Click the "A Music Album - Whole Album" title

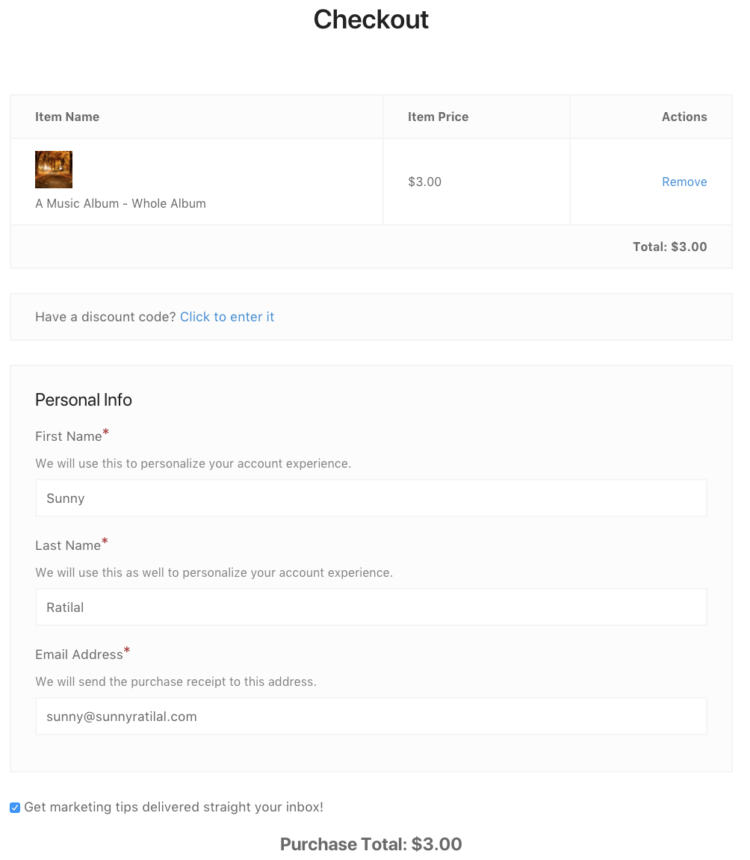click(120, 203)
